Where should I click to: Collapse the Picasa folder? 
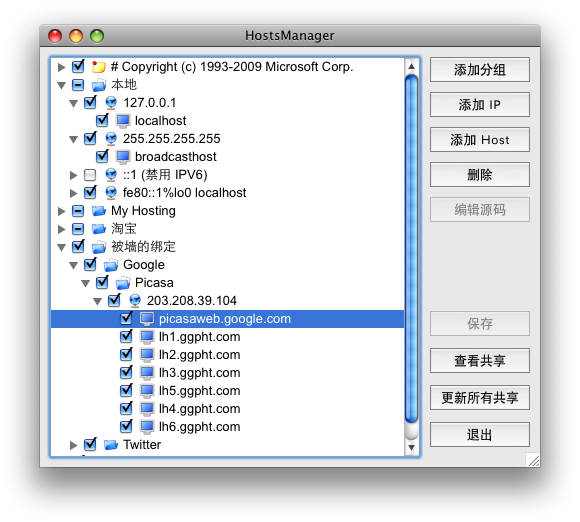[85, 283]
